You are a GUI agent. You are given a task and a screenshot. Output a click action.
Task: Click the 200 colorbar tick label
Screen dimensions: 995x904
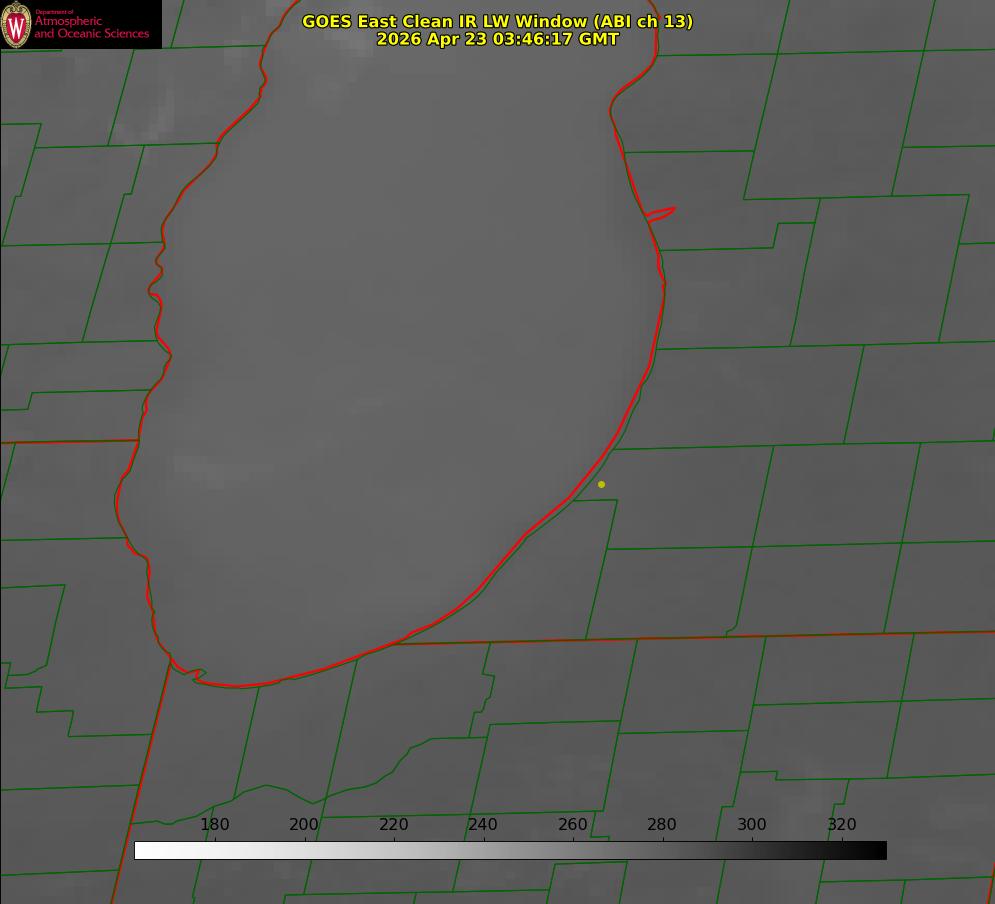coord(304,824)
